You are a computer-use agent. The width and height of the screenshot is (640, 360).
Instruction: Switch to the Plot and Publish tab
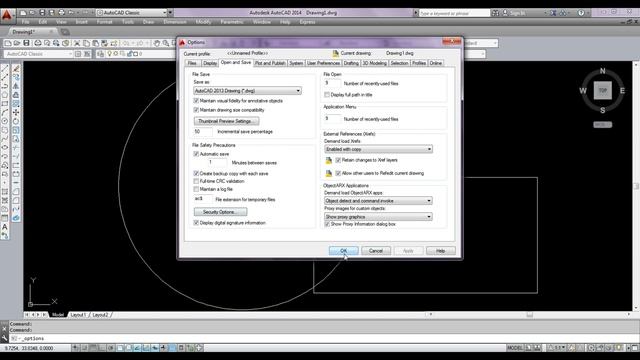pos(270,63)
